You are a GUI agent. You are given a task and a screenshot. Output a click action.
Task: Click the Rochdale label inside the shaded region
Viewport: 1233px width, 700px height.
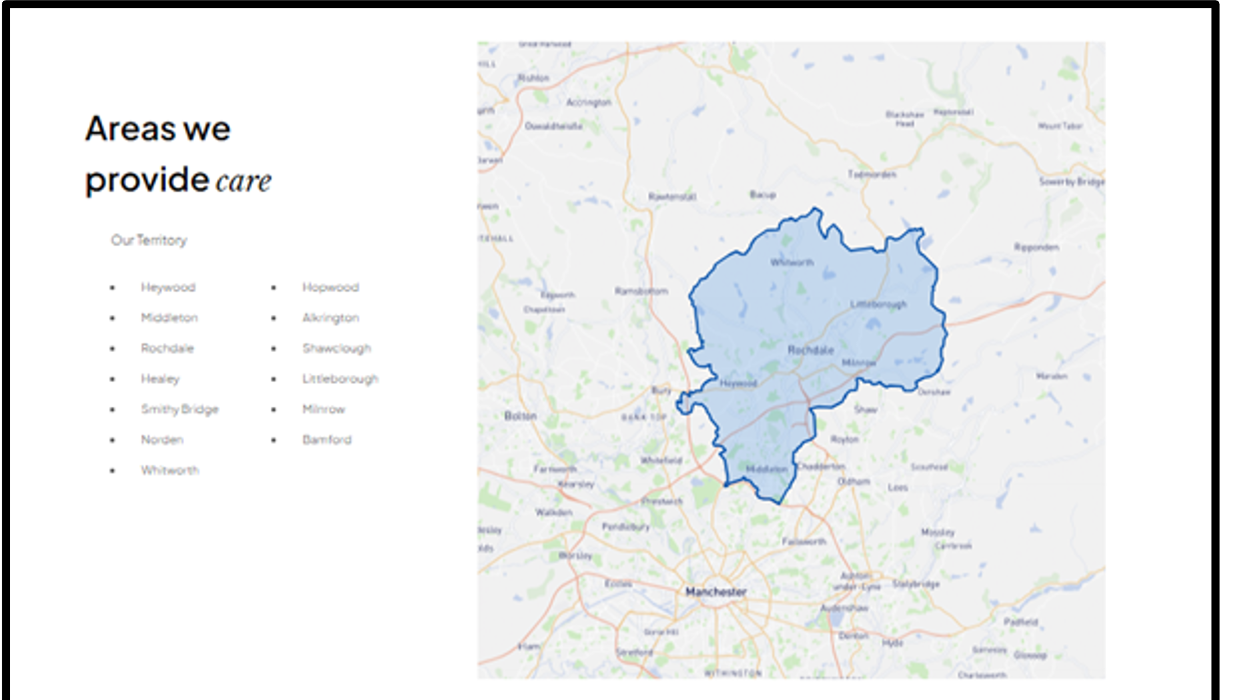(x=810, y=350)
